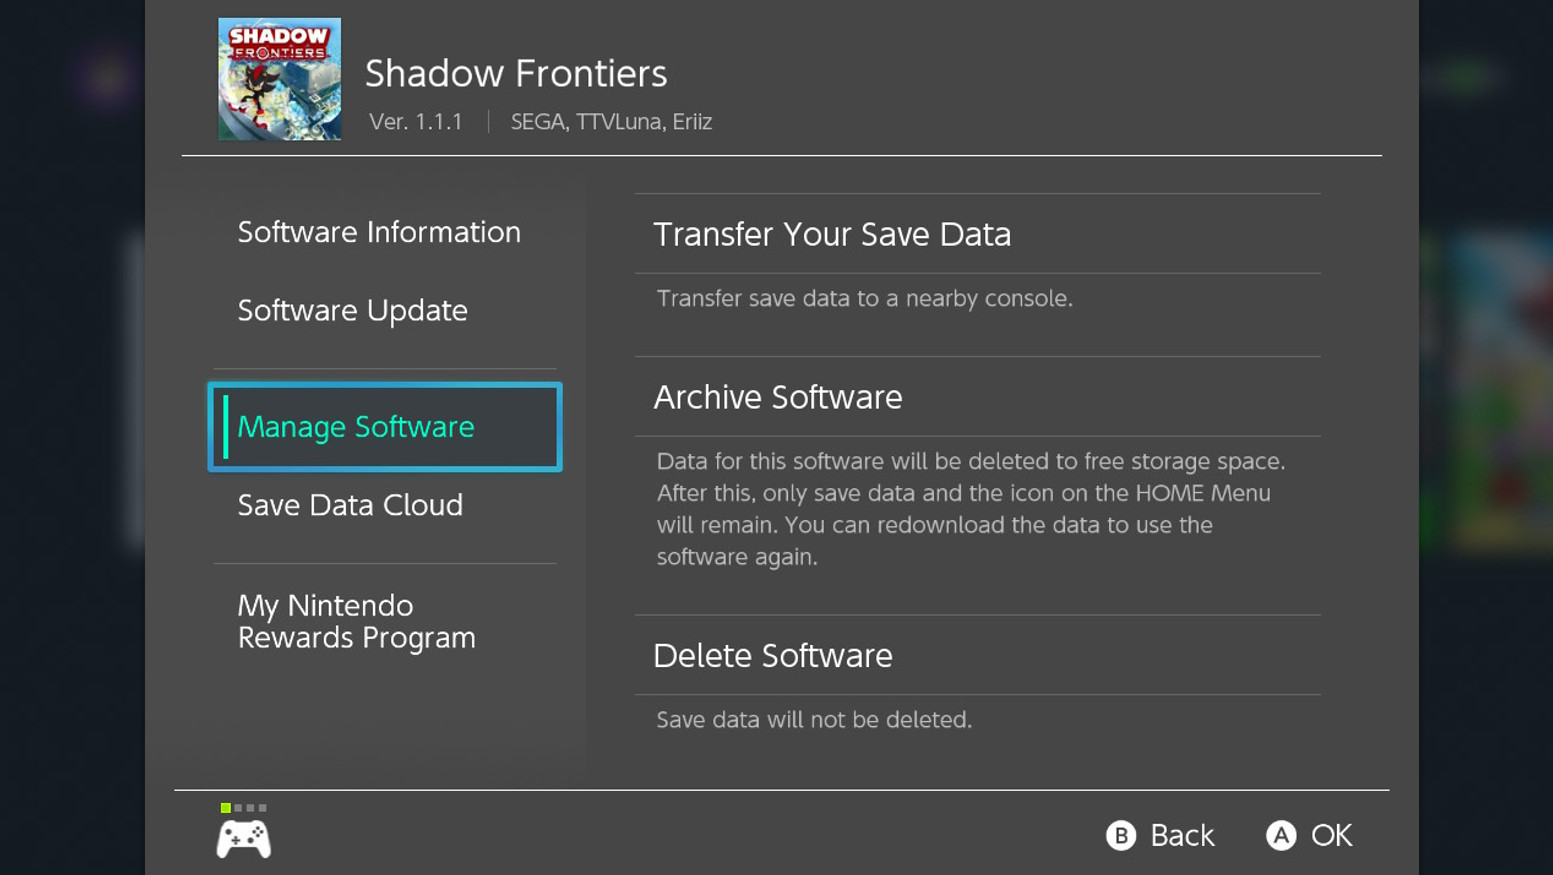Tap the Frontiers title text on game cover
The width and height of the screenshot is (1553, 875).
click(x=278, y=52)
